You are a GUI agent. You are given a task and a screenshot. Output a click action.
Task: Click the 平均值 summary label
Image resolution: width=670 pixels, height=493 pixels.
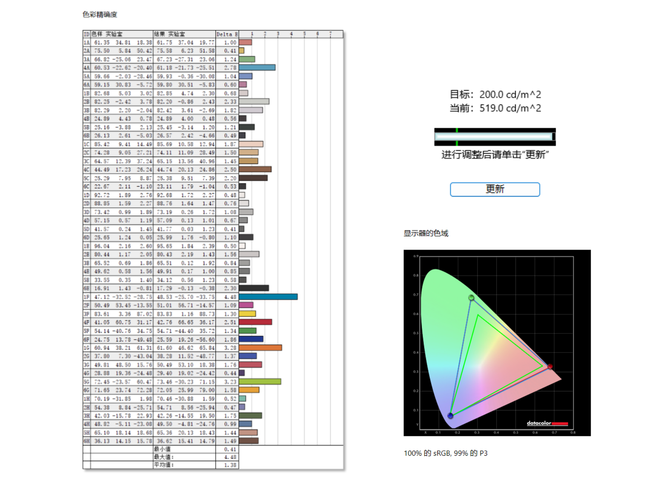click(x=164, y=465)
